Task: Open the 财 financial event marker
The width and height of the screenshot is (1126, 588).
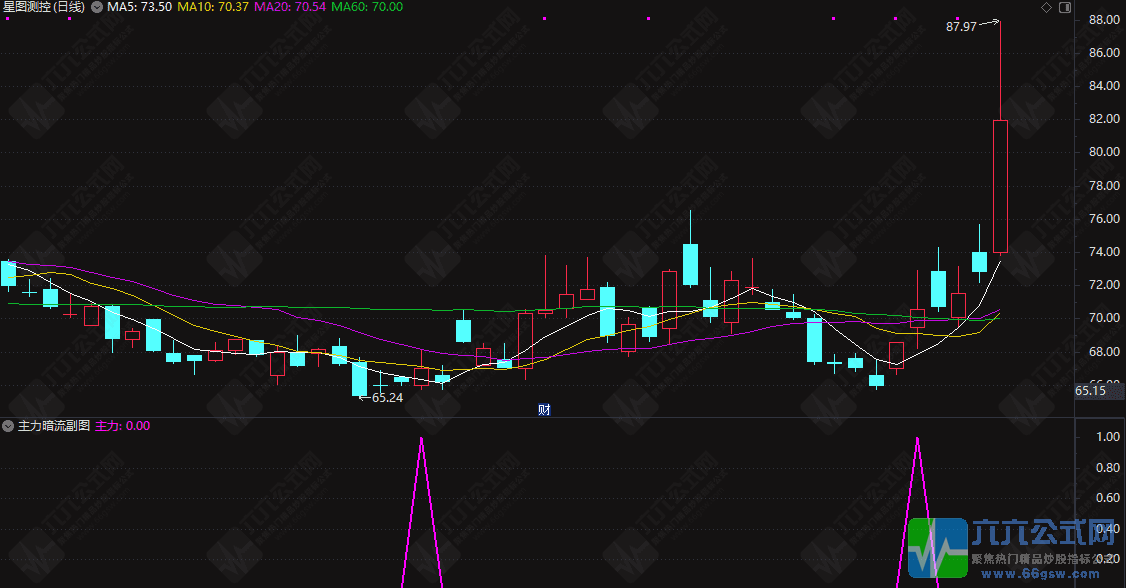Action: (x=544, y=410)
